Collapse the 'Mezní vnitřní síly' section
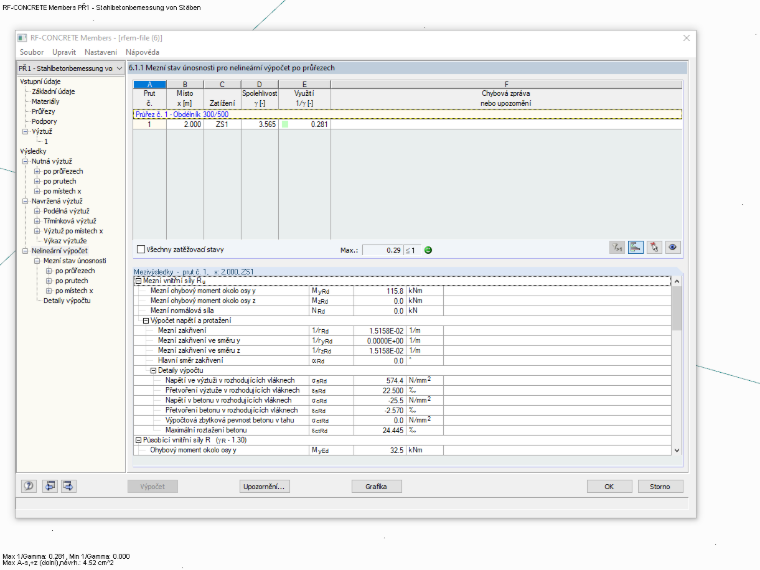 138,281
